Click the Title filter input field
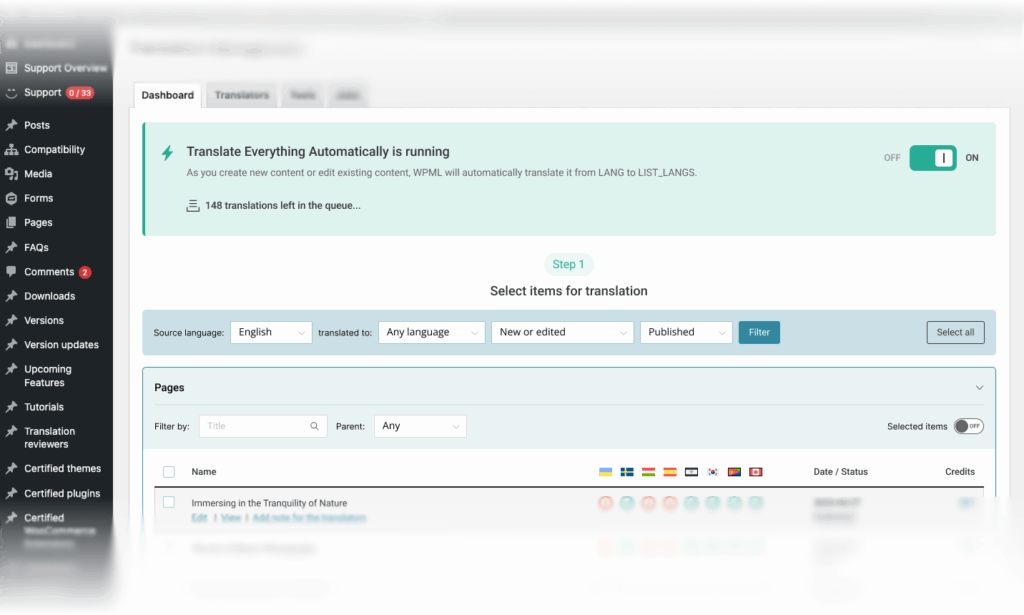Image resolution: width=1024 pixels, height=615 pixels. click(x=263, y=426)
